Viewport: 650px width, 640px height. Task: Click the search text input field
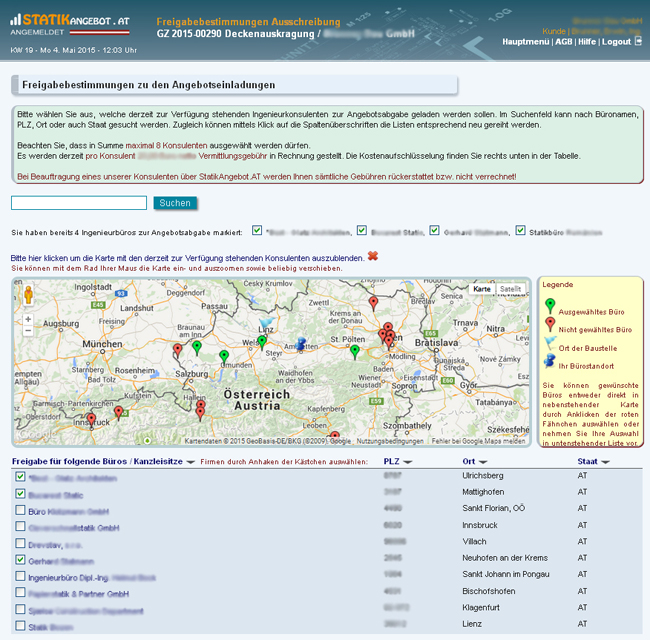pyautogui.click(x=79, y=203)
